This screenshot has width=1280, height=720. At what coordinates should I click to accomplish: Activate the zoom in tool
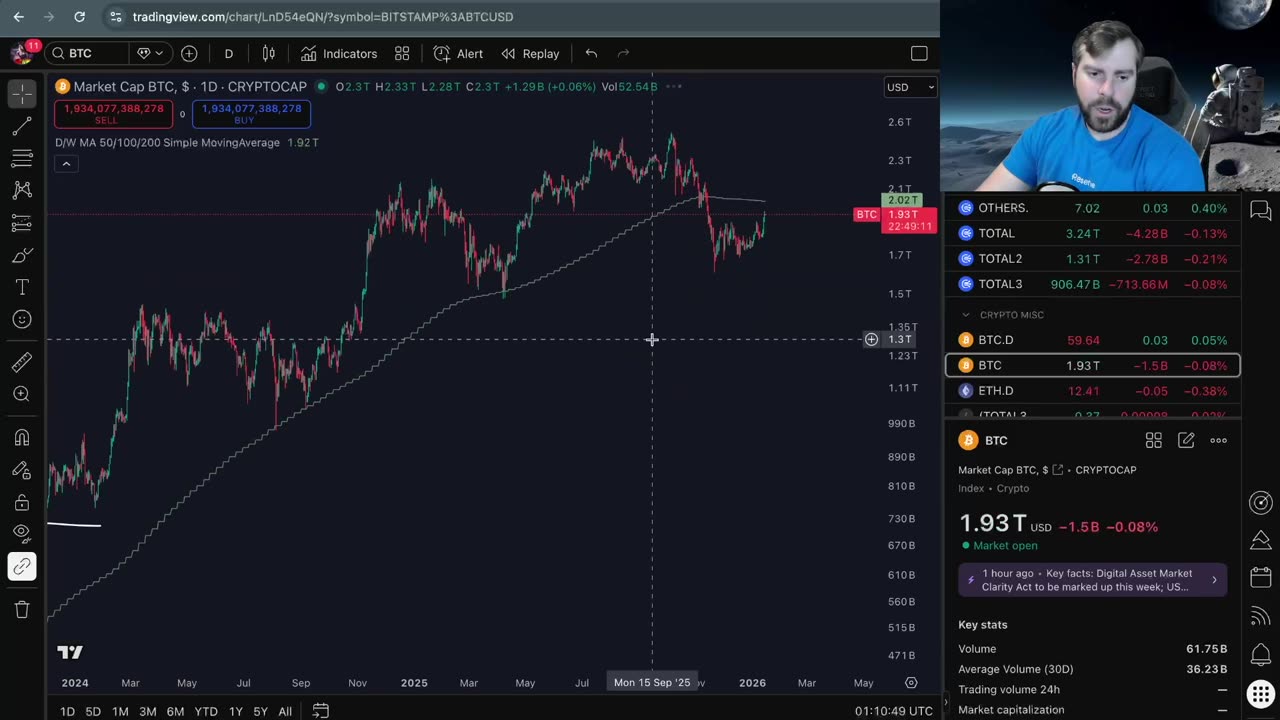pos(21,394)
